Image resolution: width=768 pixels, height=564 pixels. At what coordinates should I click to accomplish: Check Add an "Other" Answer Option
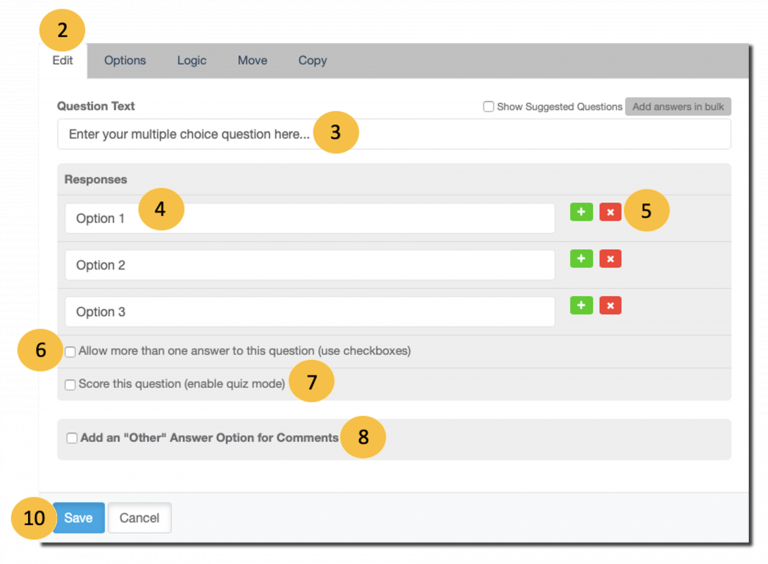click(72, 438)
